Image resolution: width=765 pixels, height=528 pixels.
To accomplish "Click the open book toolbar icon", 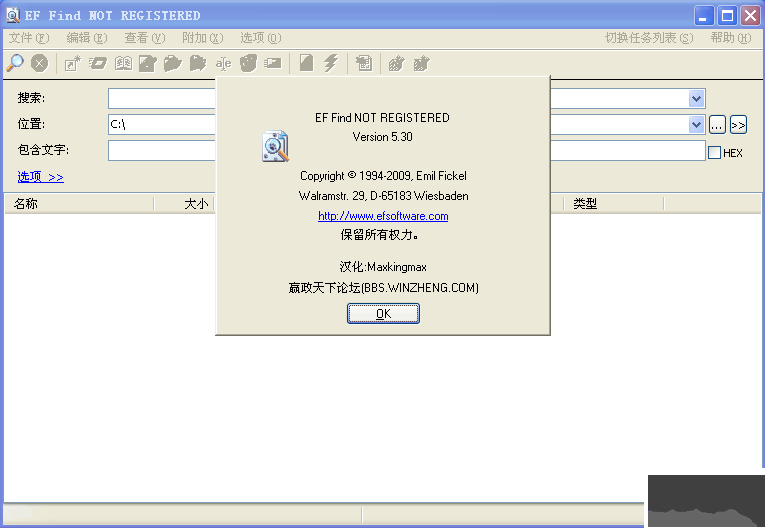I will coord(123,63).
